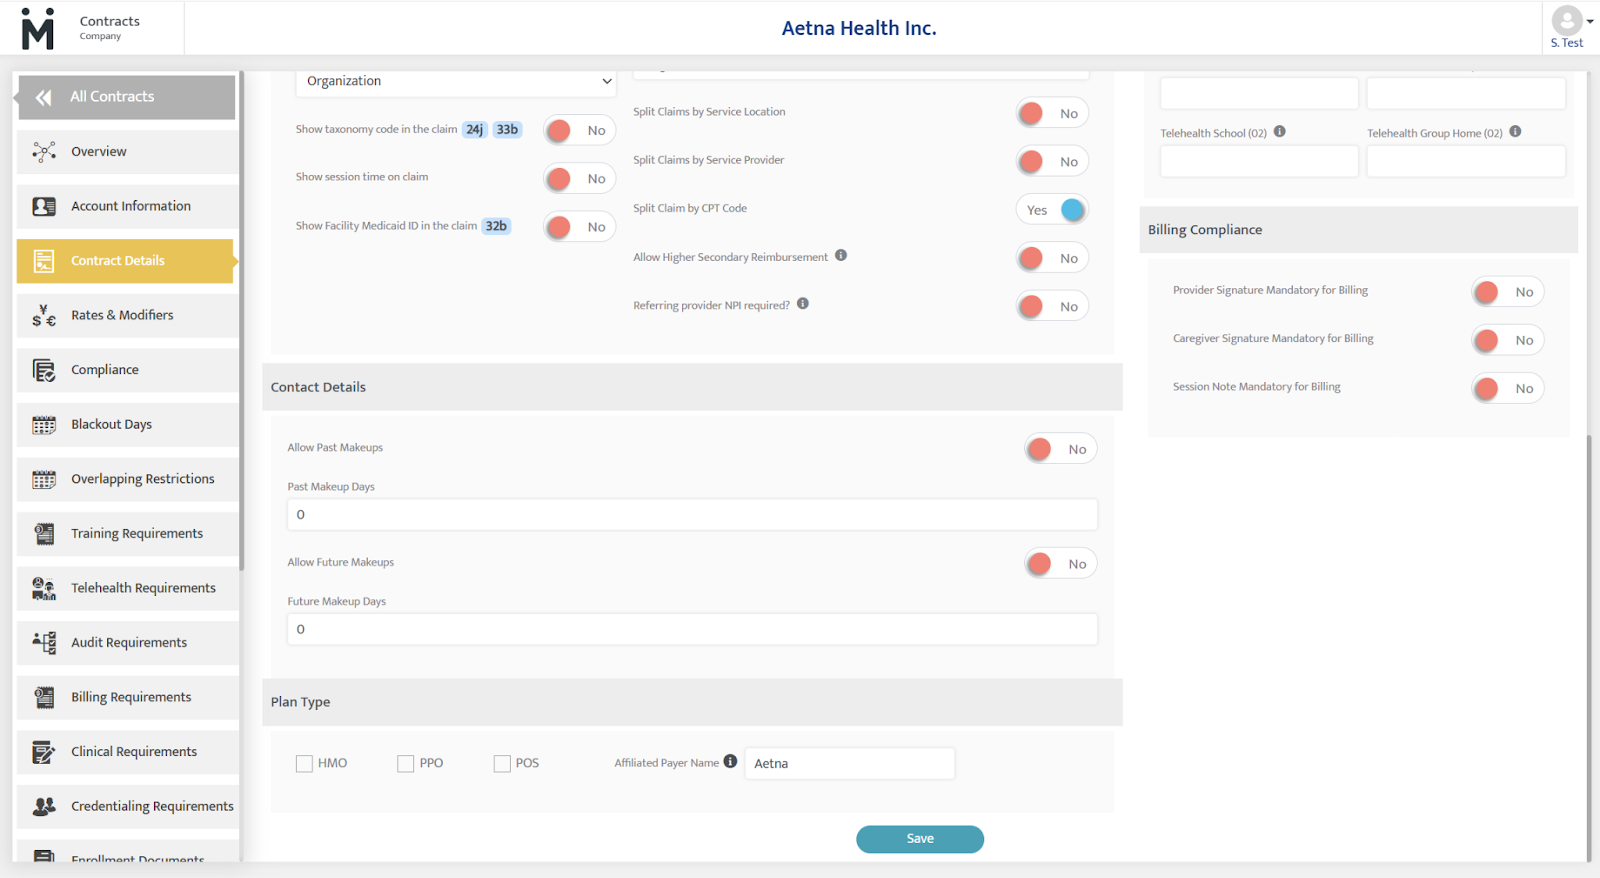This screenshot has width=1600, height=878.
Task: Turn off Split Claim by CPT Code
Action: click(x=1052, y=210)
